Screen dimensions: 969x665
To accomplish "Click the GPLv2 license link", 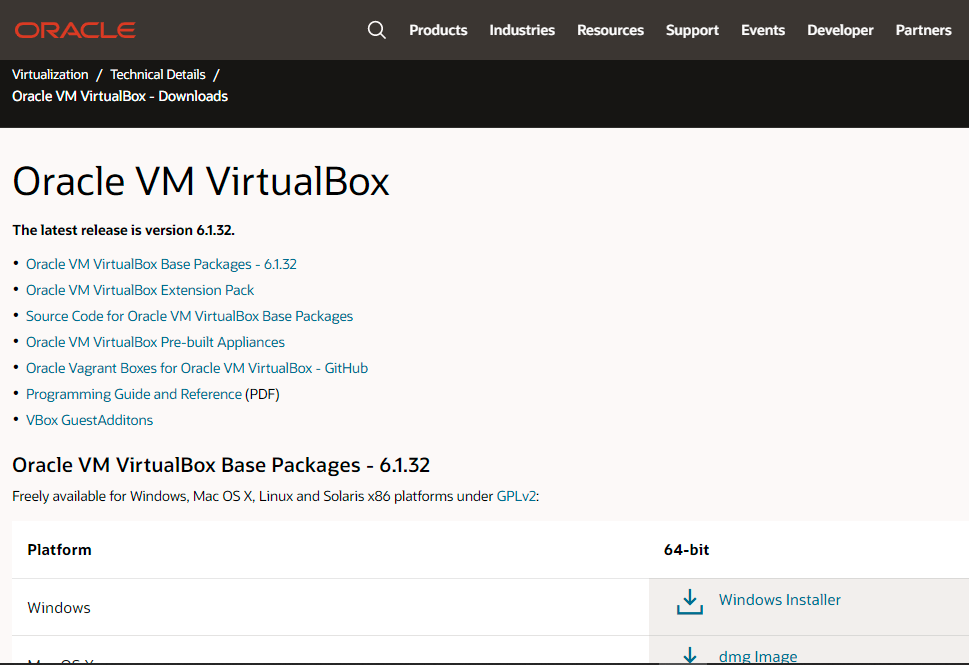I will [517, 496].
